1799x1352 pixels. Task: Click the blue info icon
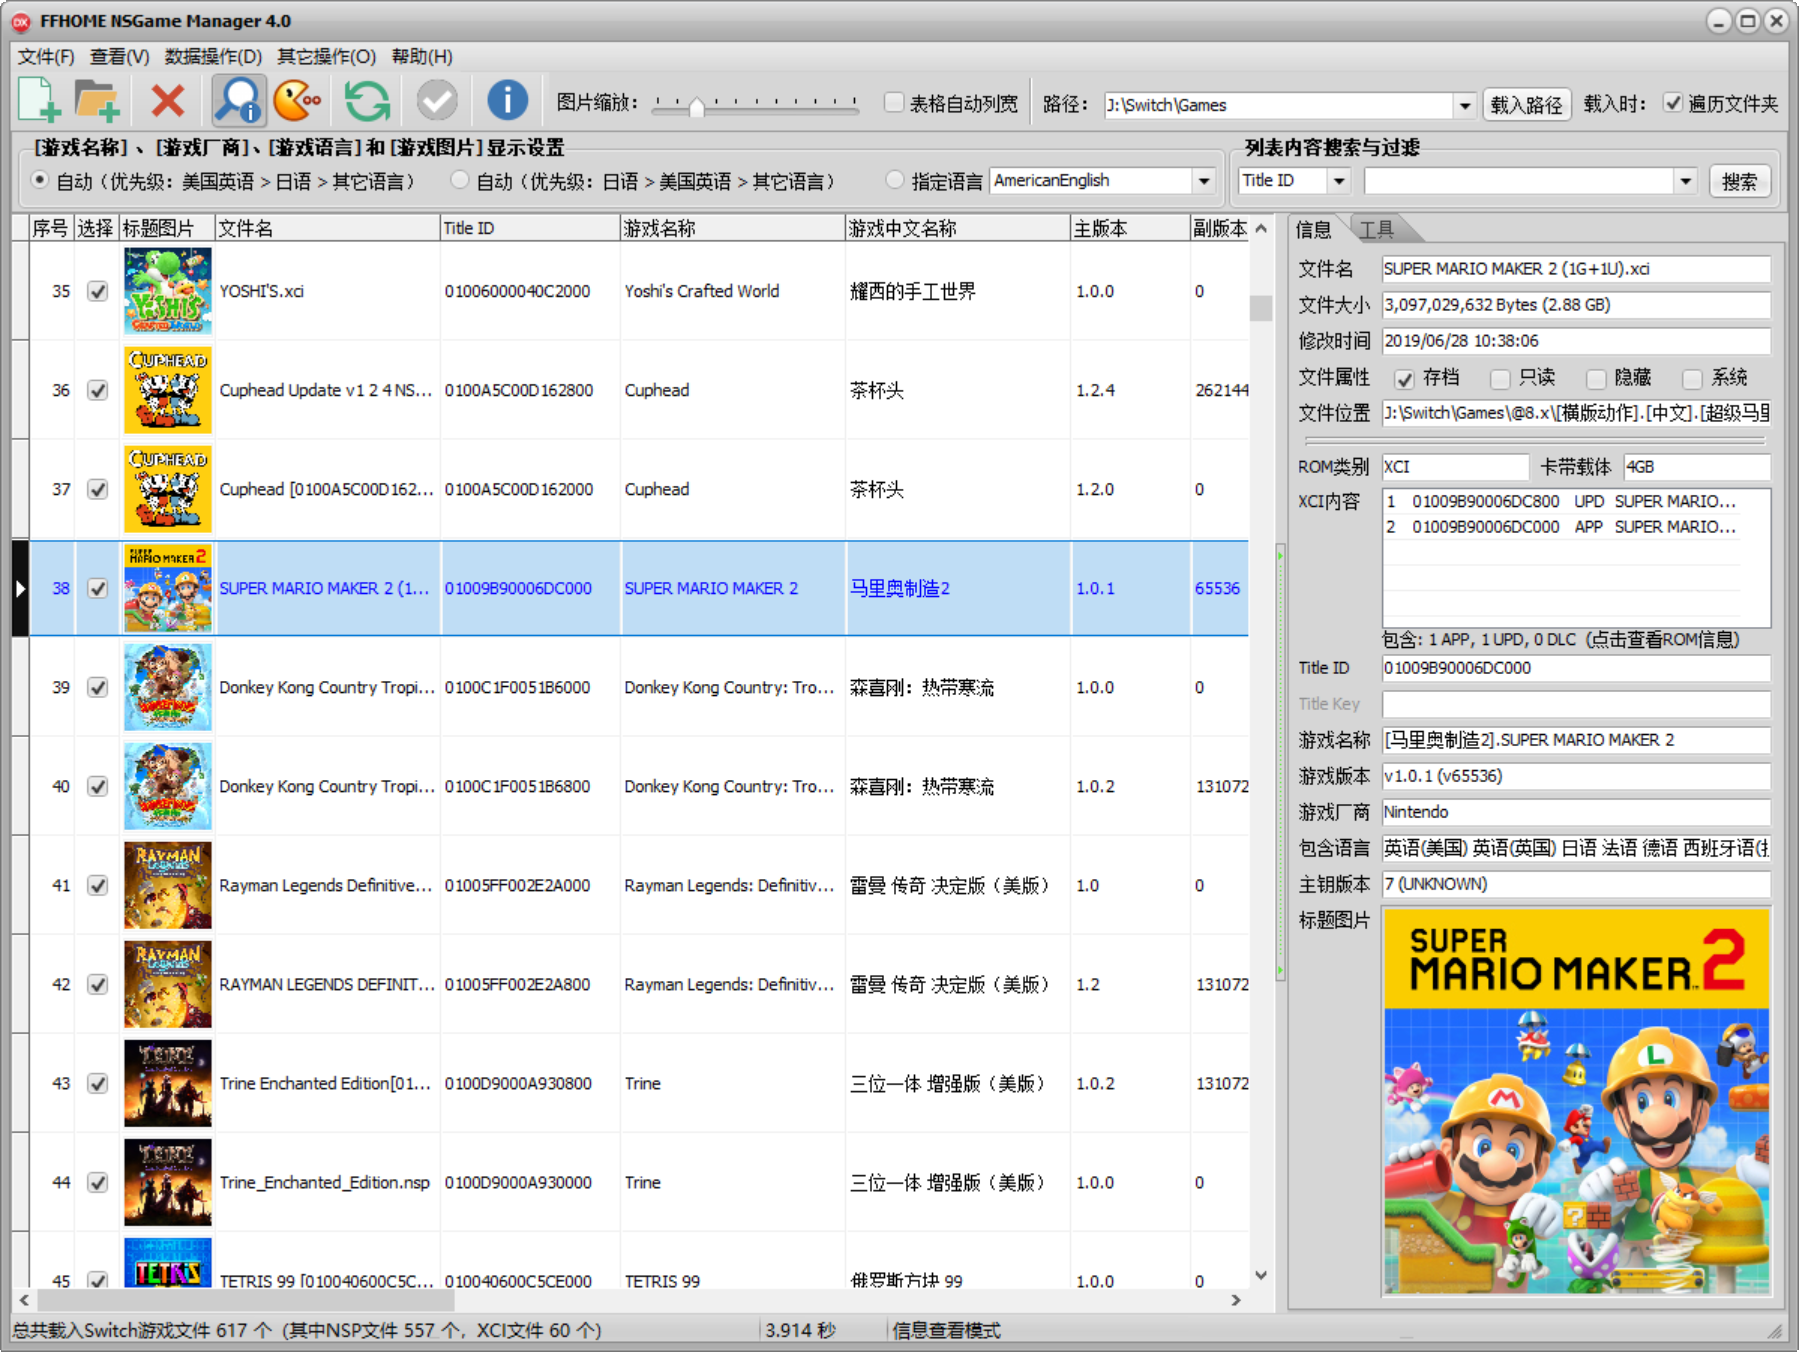pos(508,101)
